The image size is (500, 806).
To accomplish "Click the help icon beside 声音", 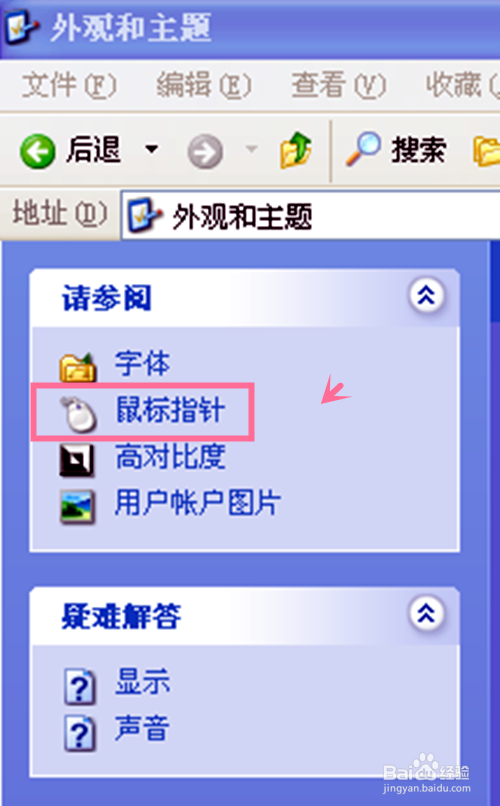I will [x=80, y=733].
